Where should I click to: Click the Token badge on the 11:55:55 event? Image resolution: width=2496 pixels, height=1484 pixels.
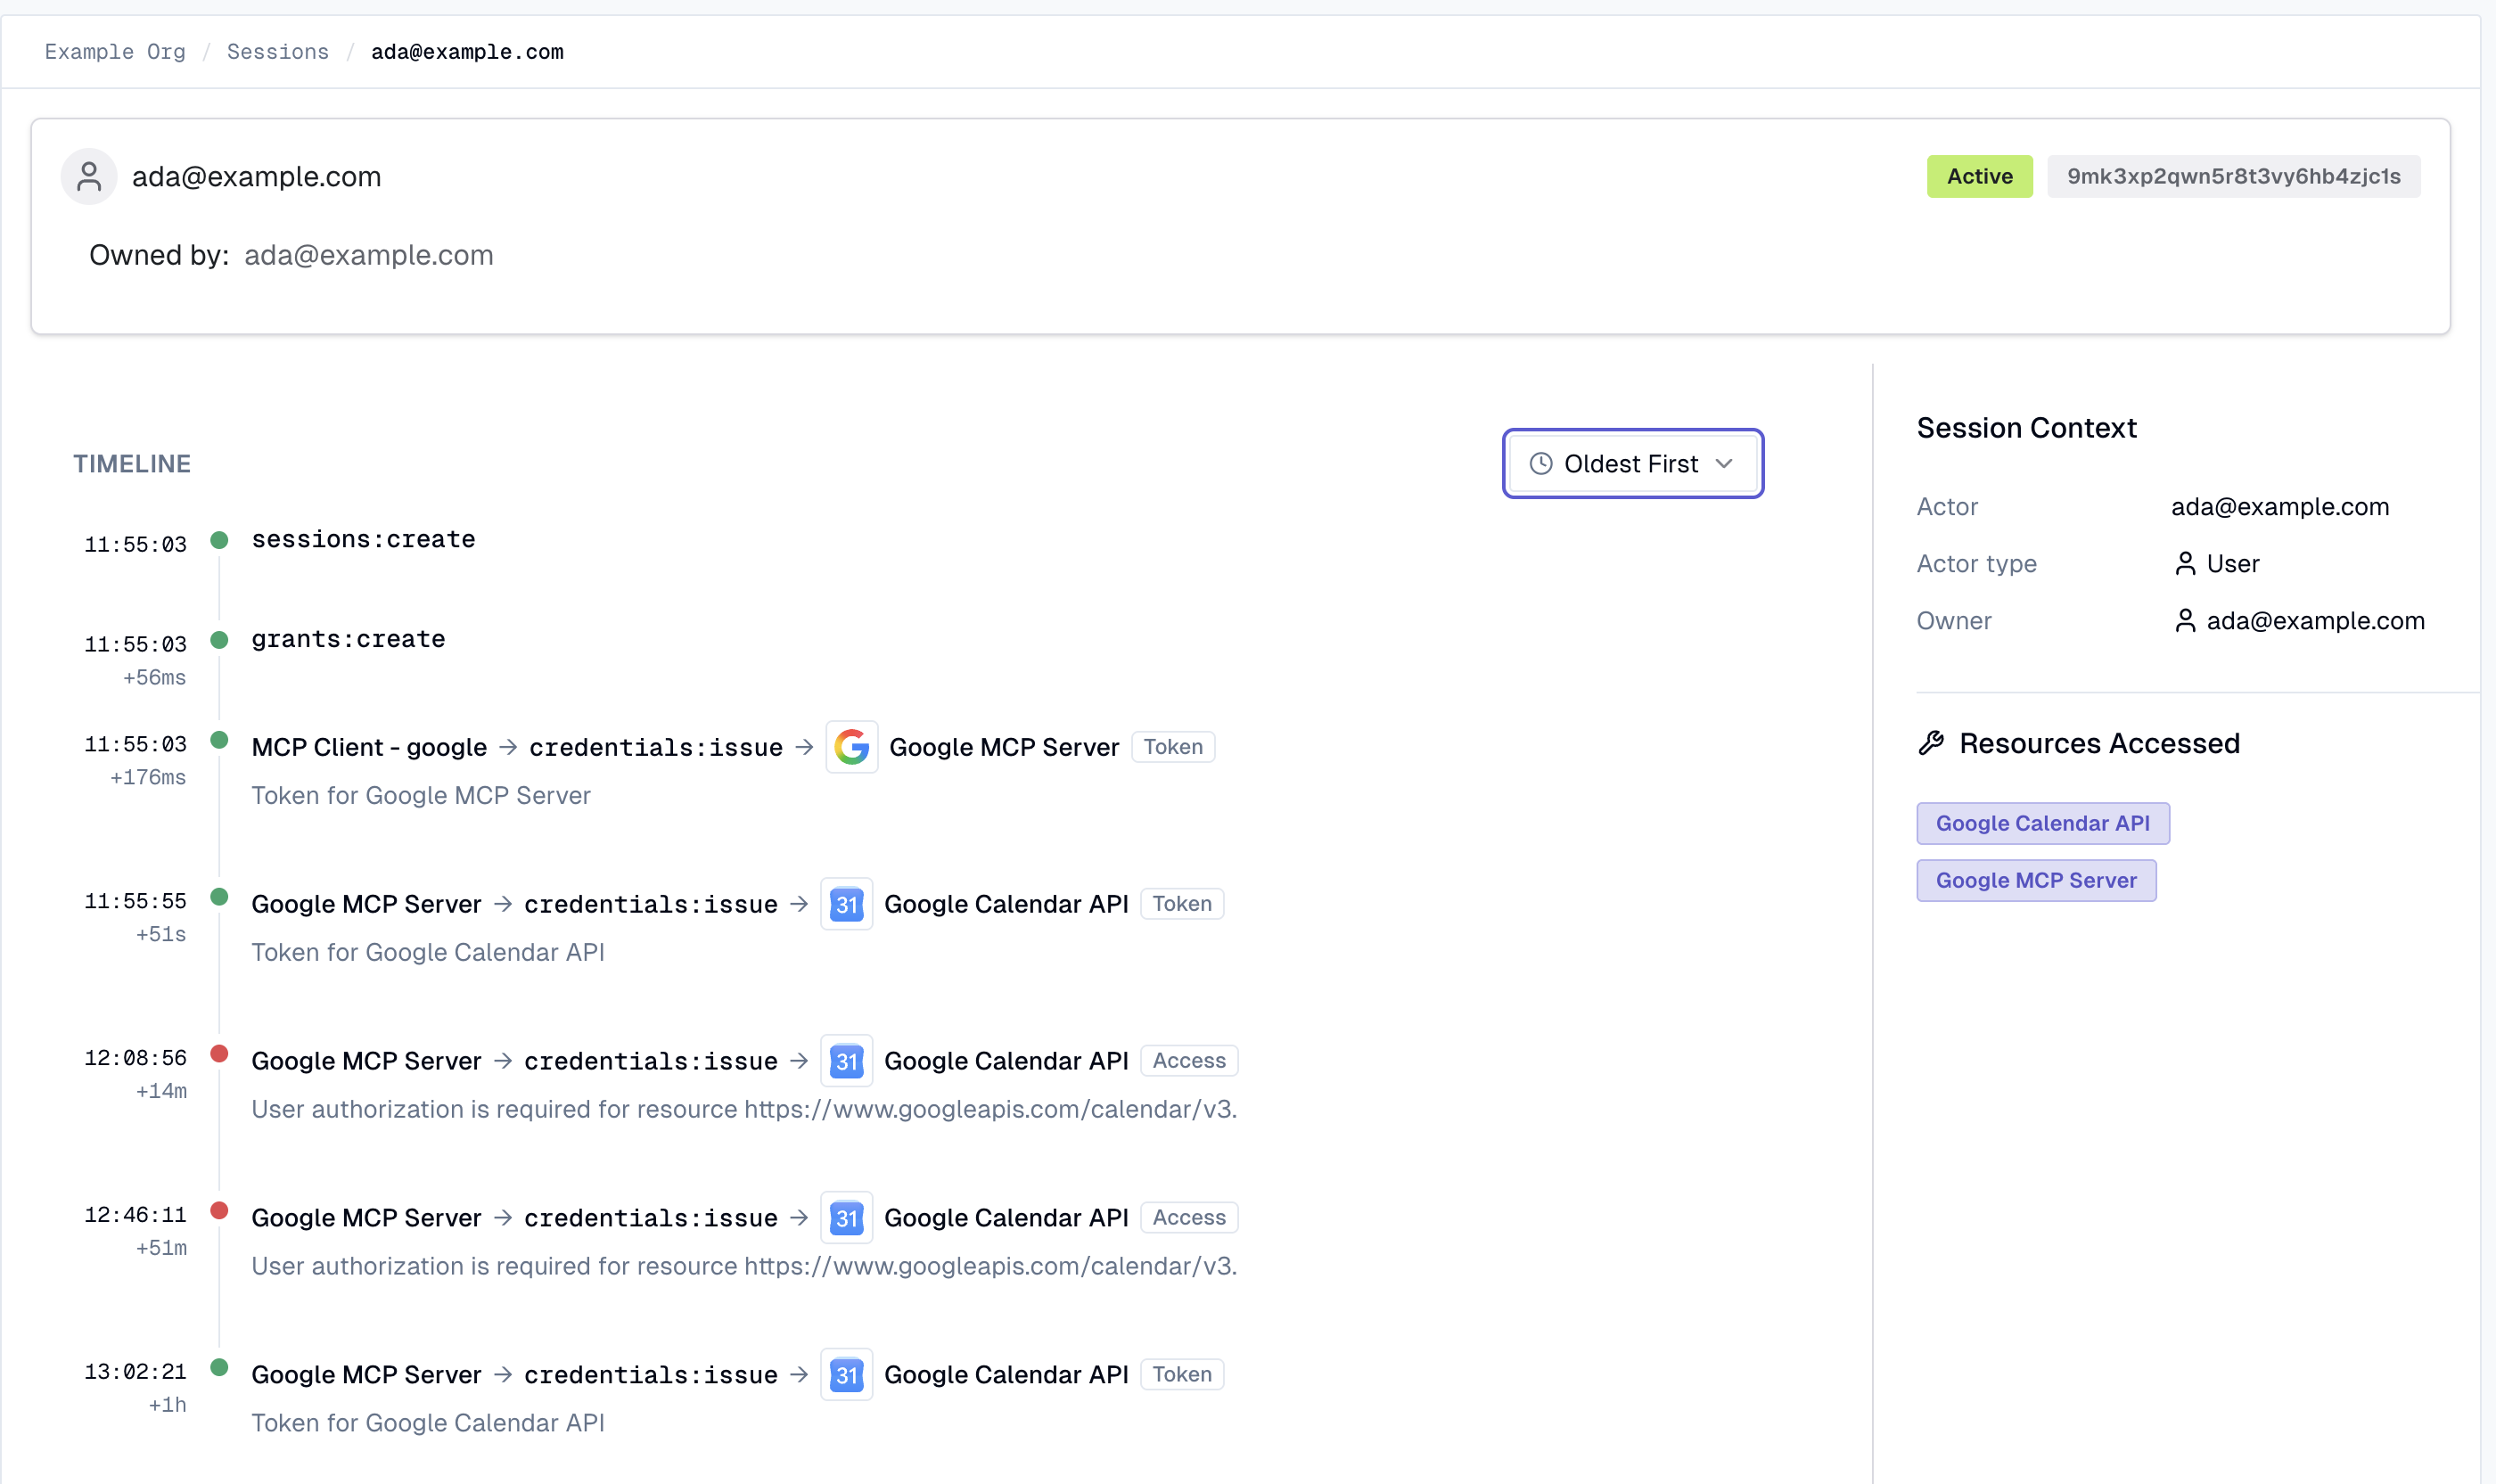pyautogui.click(x=1182, y=904)
